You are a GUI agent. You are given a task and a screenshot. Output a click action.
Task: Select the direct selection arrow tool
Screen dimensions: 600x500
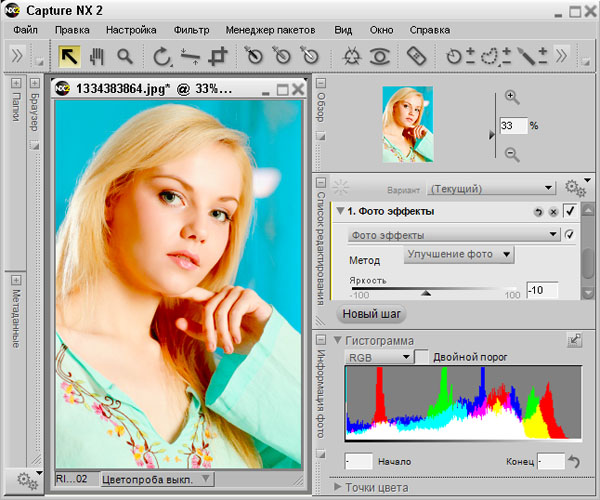pyautogui.click(x=69, y=56)
